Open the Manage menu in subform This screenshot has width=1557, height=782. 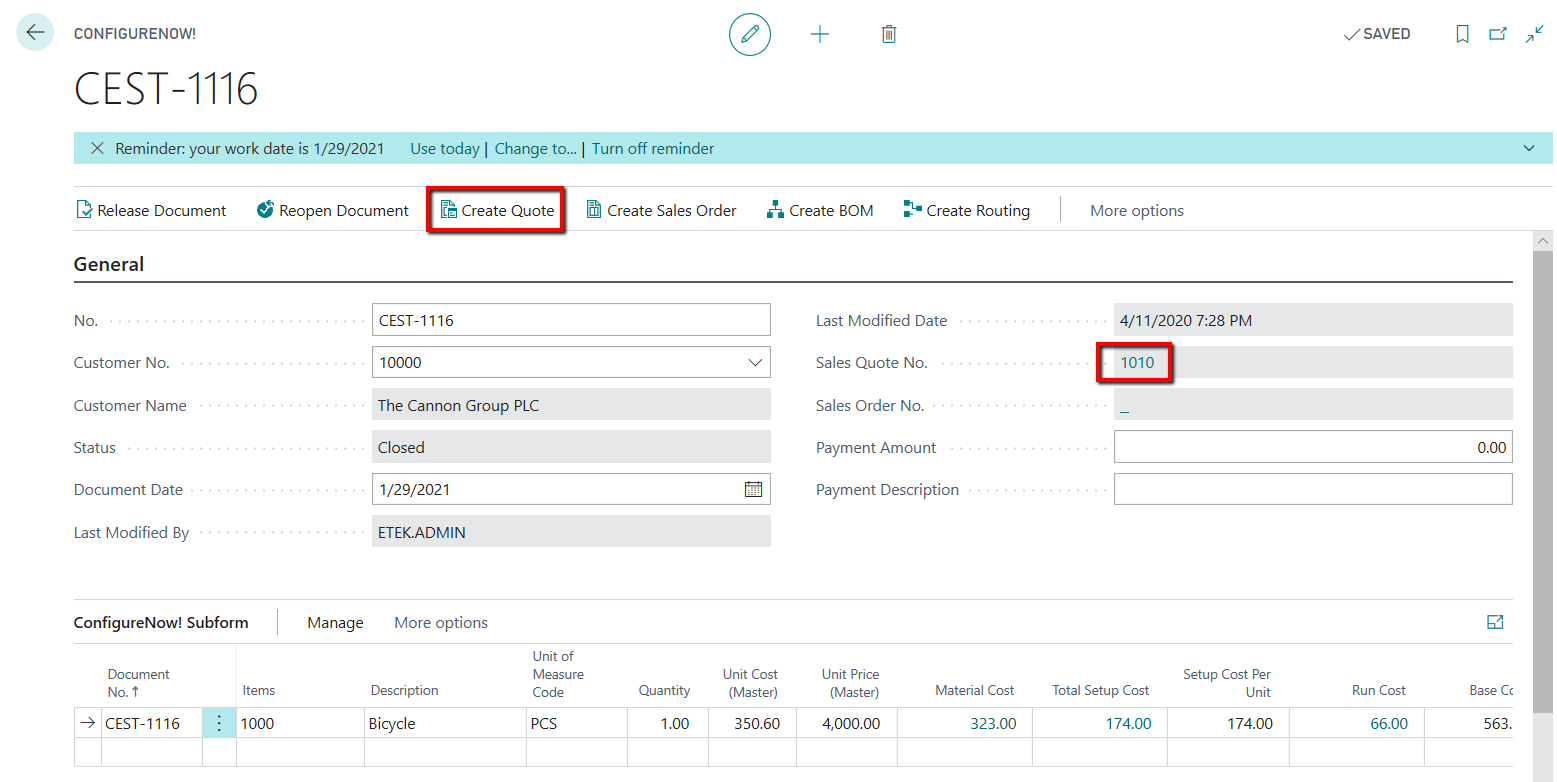point(335,622)
